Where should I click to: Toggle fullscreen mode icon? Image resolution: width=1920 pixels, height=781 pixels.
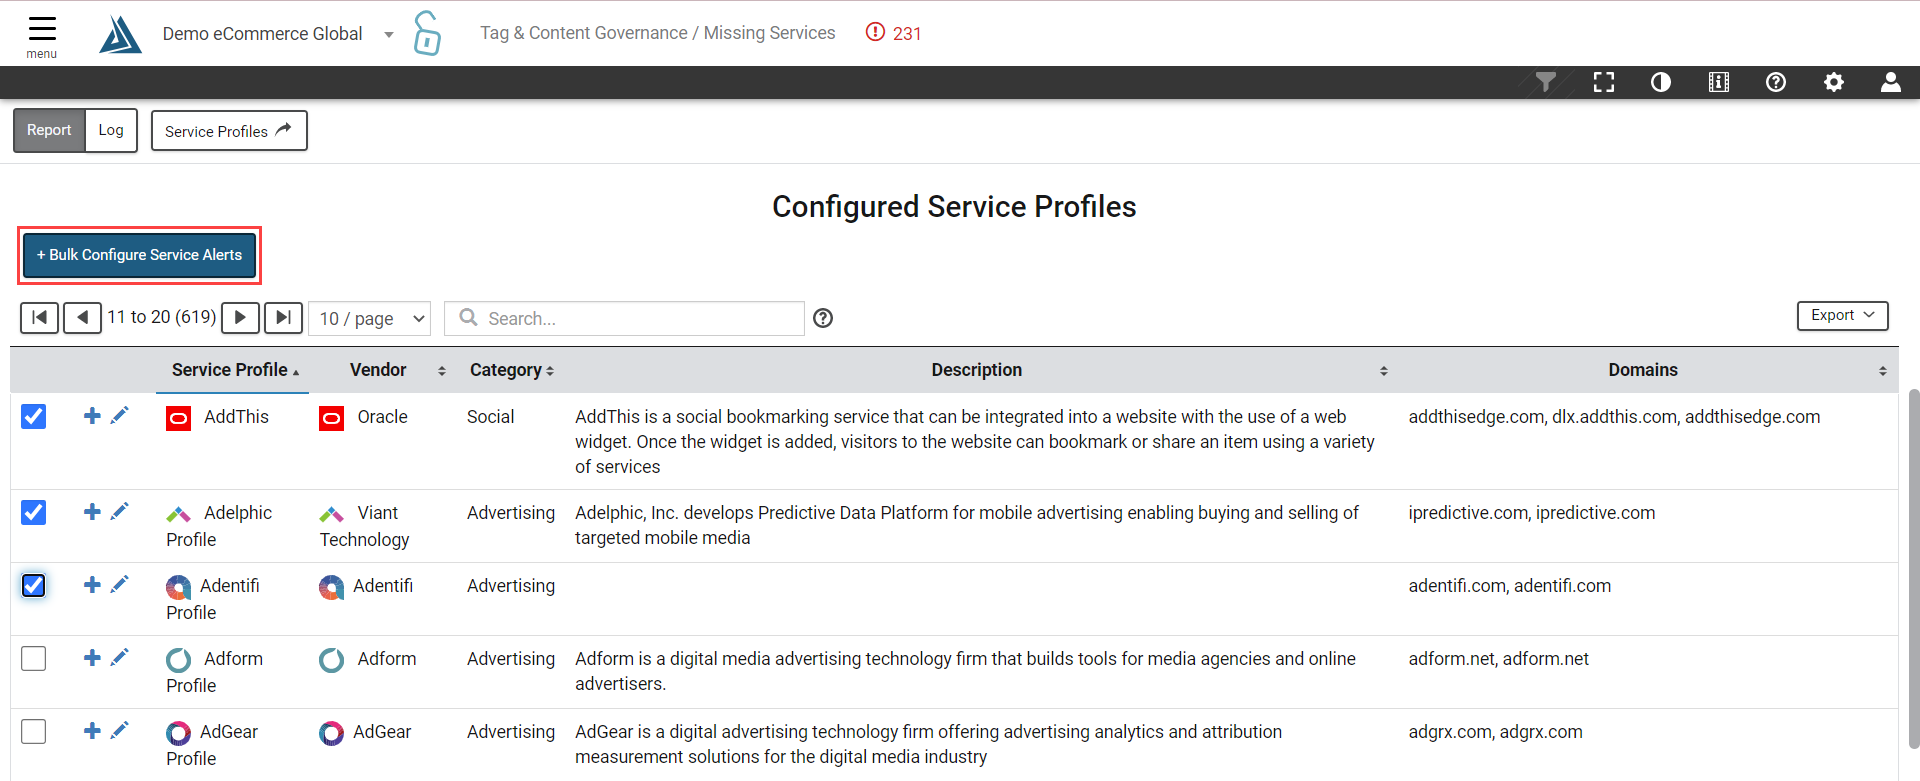tap(1604, 82)
